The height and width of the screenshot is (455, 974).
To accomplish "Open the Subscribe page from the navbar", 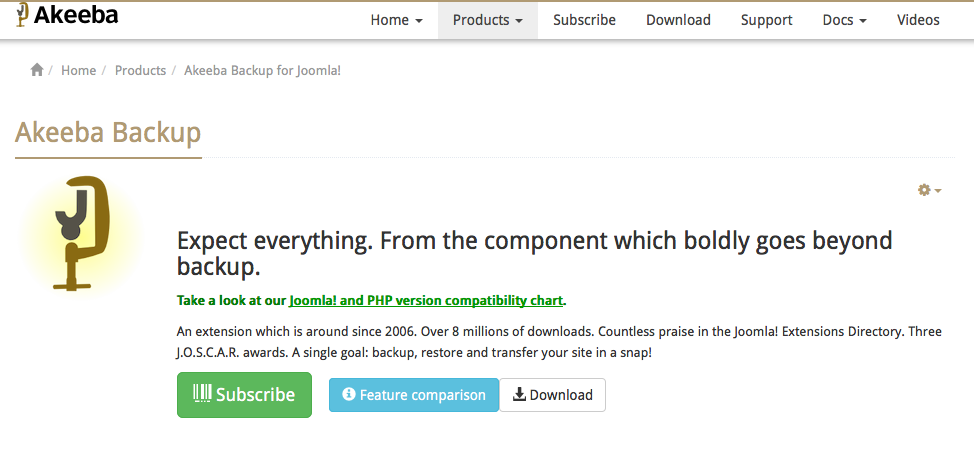I will click(584, 20).
